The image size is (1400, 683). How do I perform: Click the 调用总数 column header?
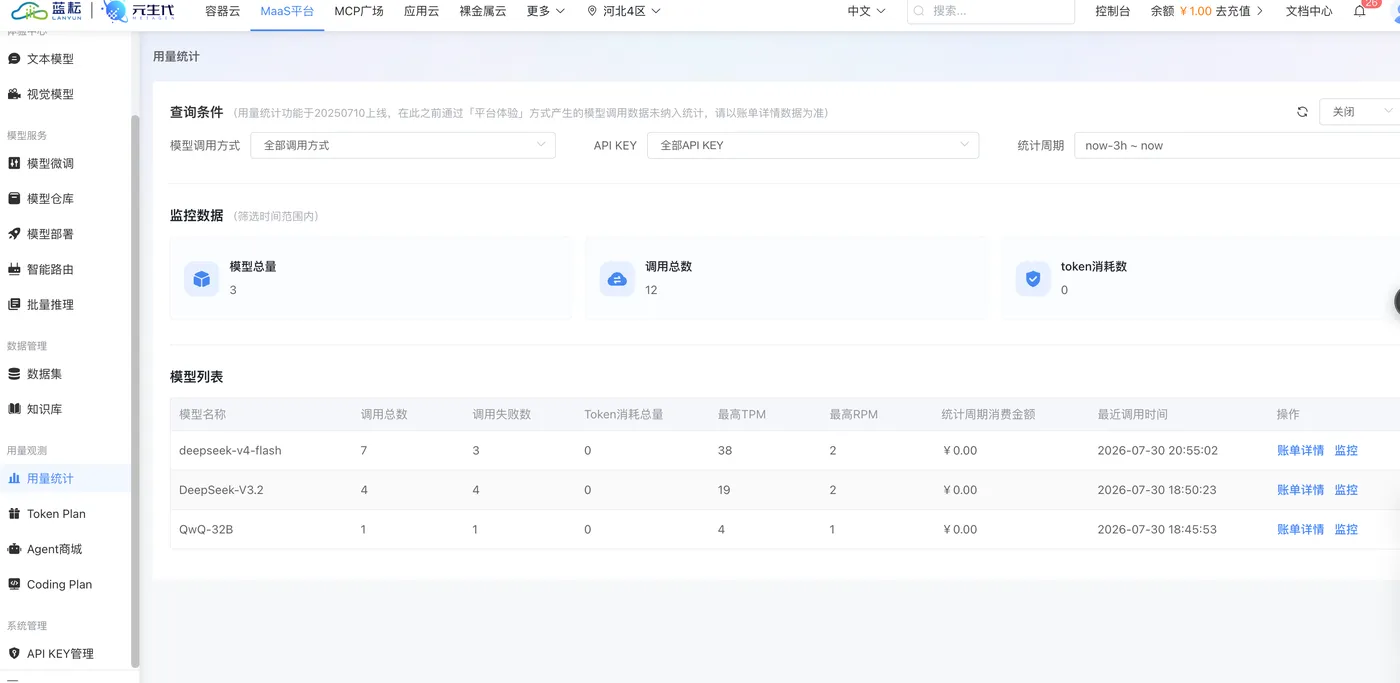pos(384,414)
